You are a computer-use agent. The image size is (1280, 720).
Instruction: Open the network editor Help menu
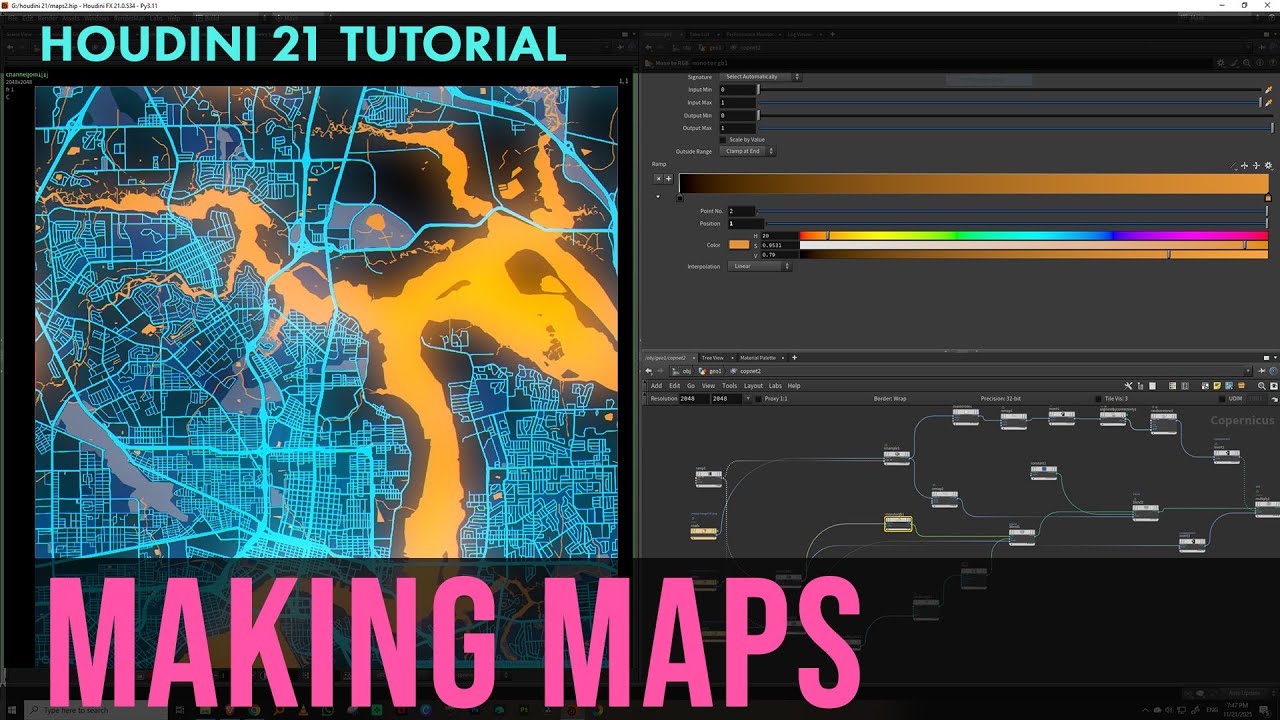[794, 386]
